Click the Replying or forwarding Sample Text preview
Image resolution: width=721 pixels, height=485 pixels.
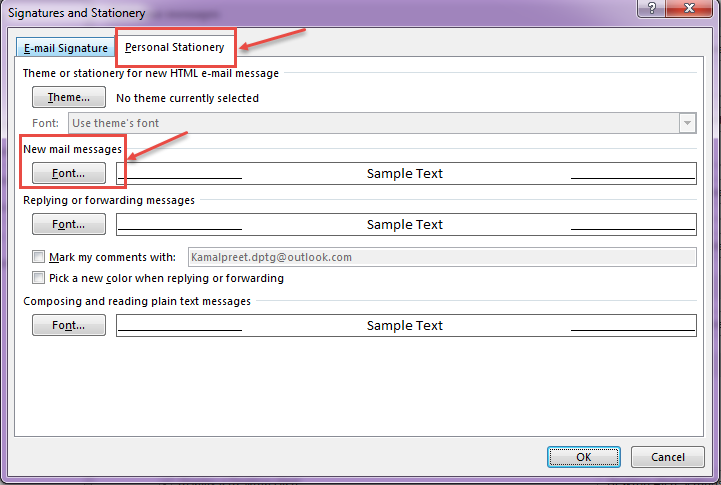click(406, 224)
